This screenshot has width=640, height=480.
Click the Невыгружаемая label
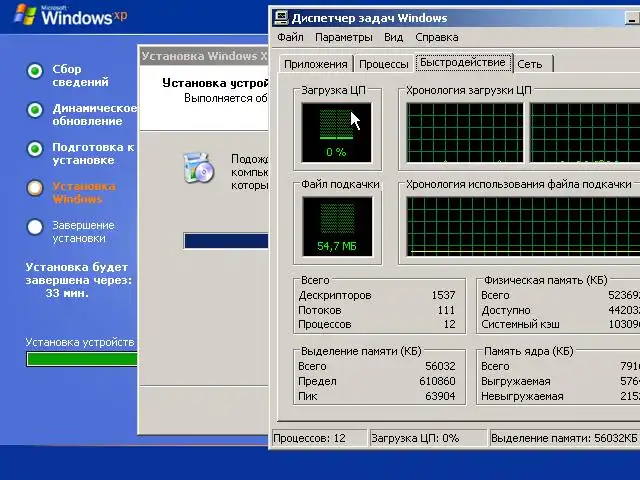pyautogui.click(x=522, y=396)
